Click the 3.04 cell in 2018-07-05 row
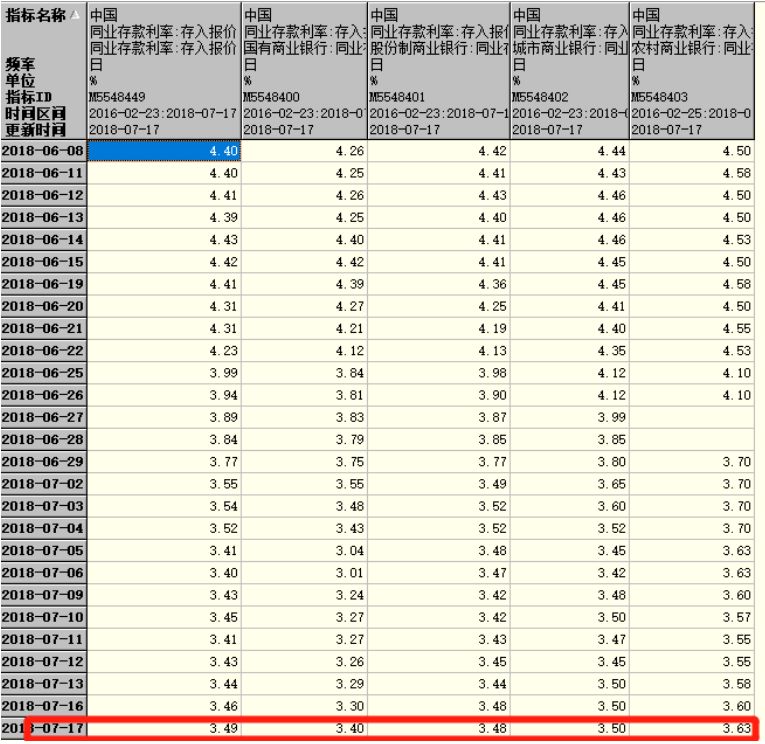This screenshot has height=744, width=765. tap(304, 550)
